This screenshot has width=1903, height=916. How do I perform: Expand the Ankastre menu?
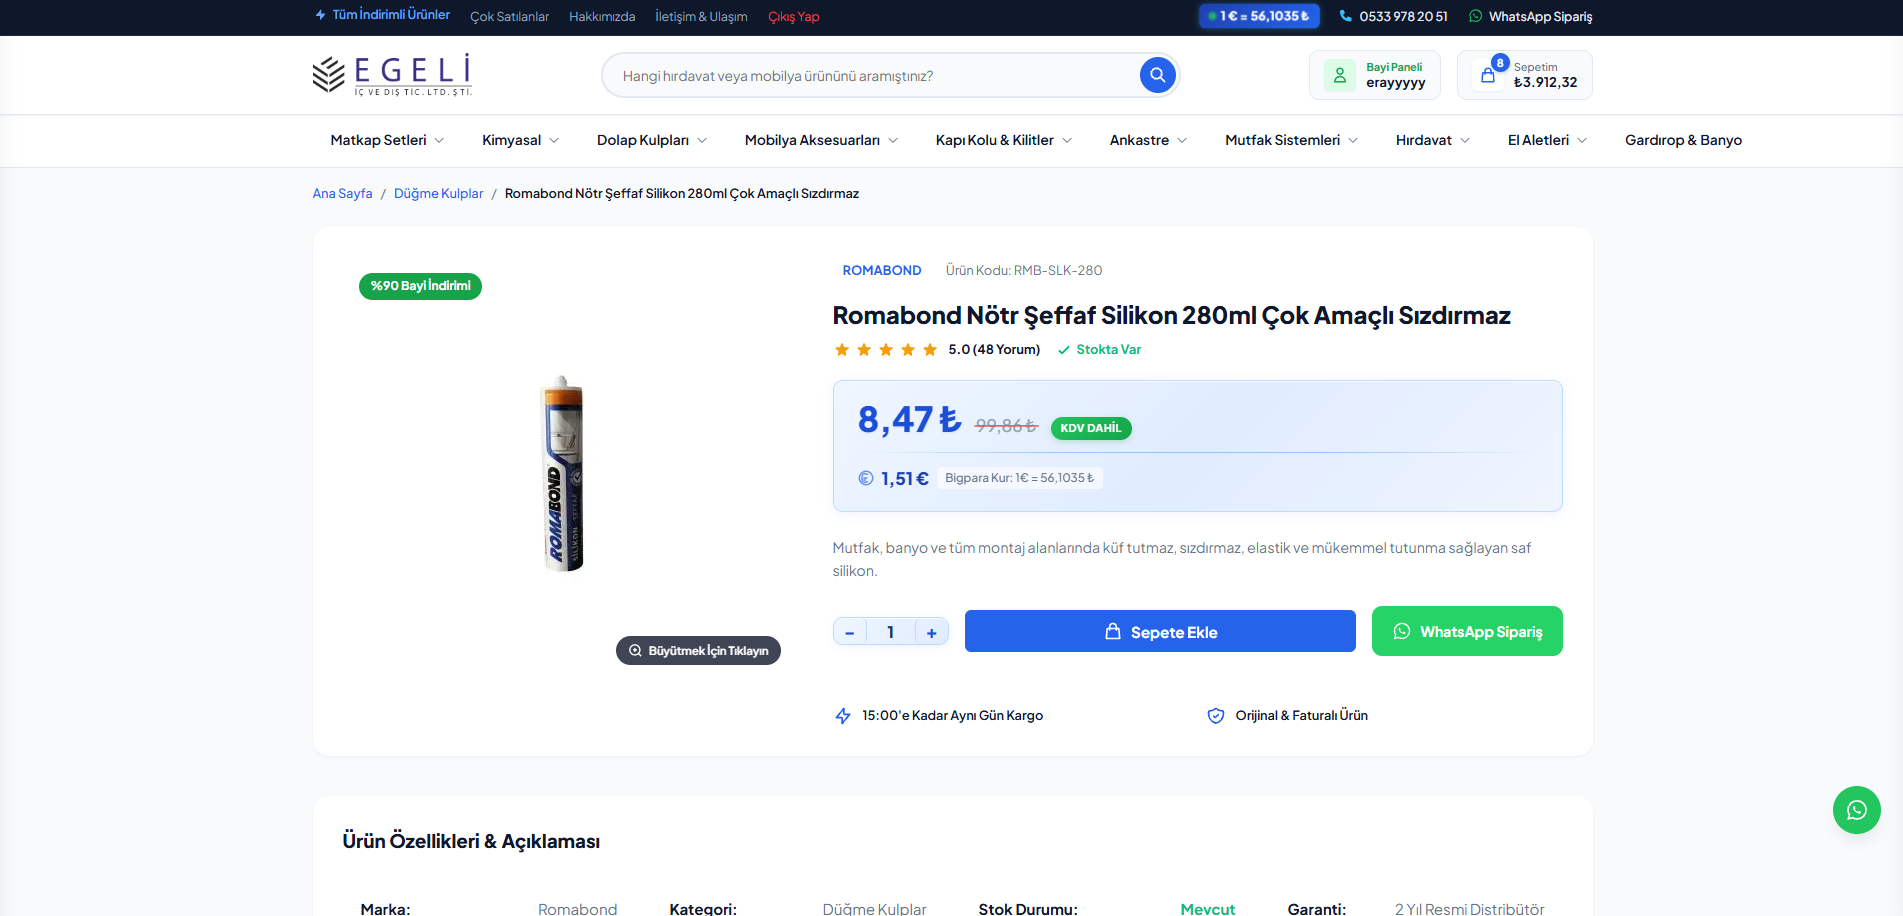(1148, 140)
